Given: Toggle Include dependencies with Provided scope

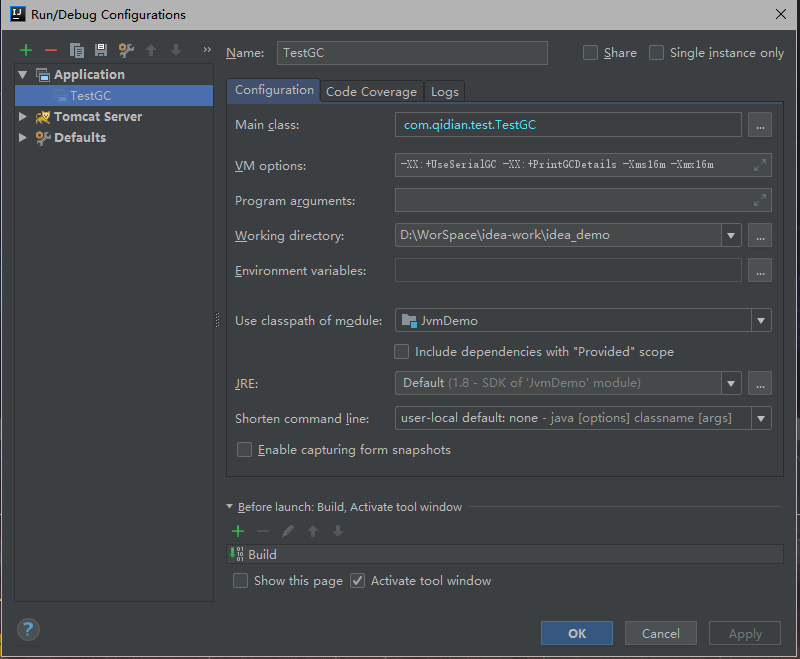Looking at the screenshot, I should coord(402,351).
